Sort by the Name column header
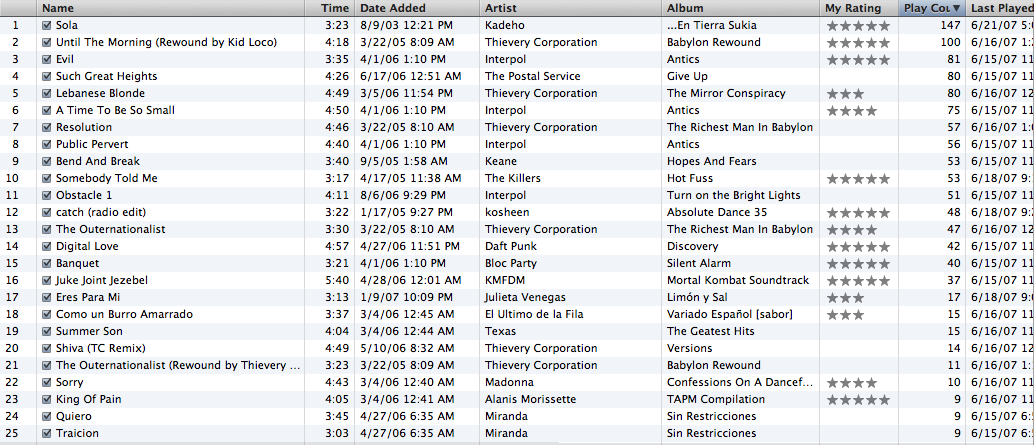The width and height of the screenshot is (1034, 445). (x=171, y=8)
